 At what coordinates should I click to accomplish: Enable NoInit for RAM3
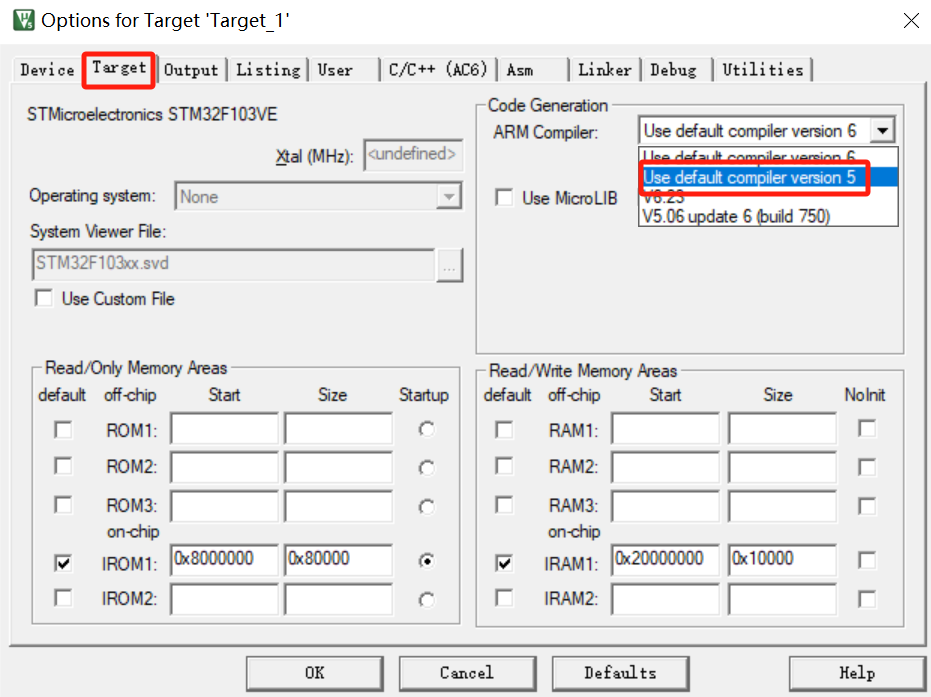pyautogui.click(x=867, y=506)
